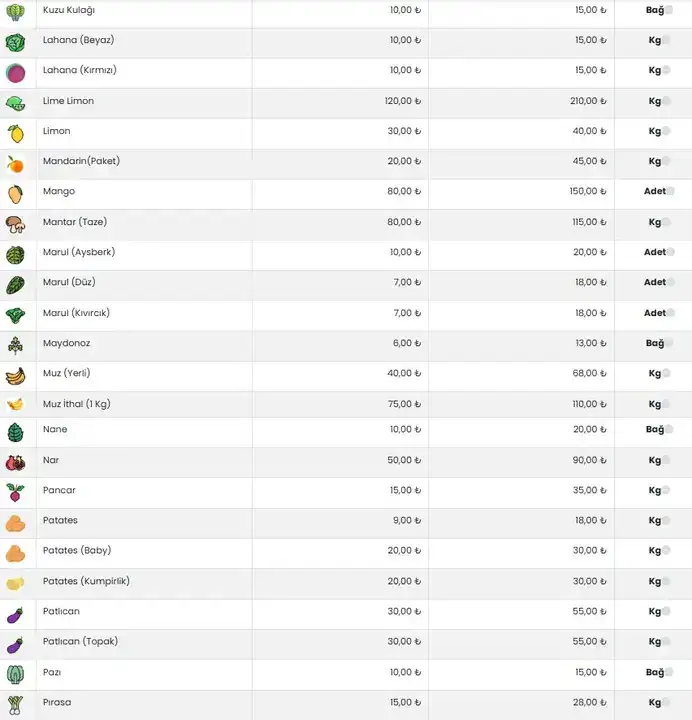Click the beetroot icon beside Pancar

pyautogui.click(x=15, y=493)
